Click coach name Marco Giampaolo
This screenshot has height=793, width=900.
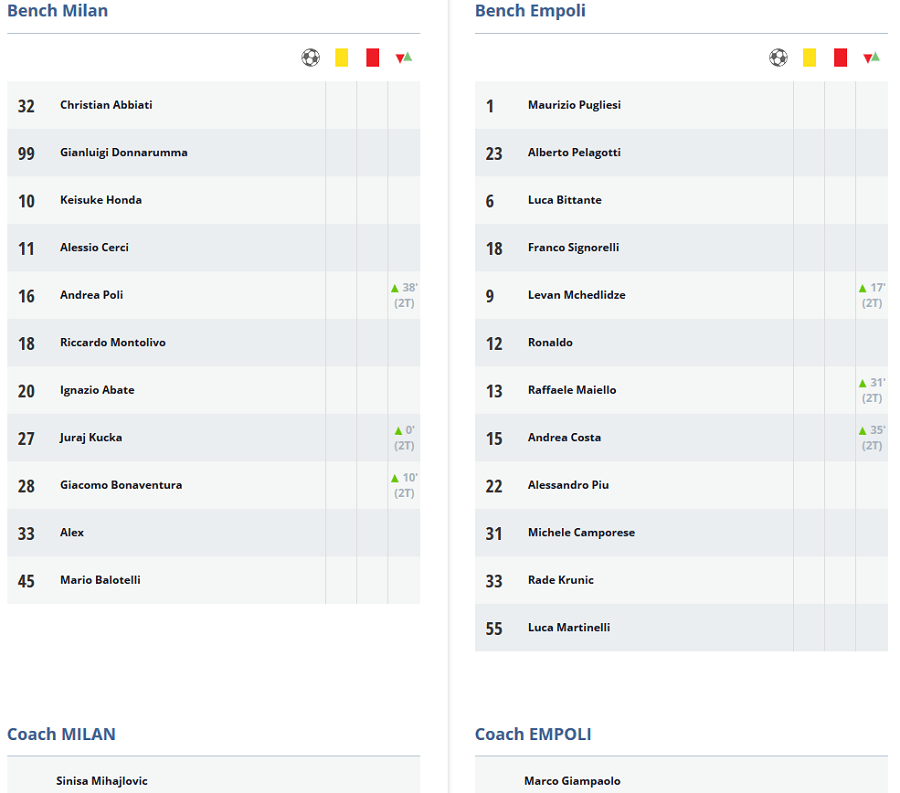[572, 781]
